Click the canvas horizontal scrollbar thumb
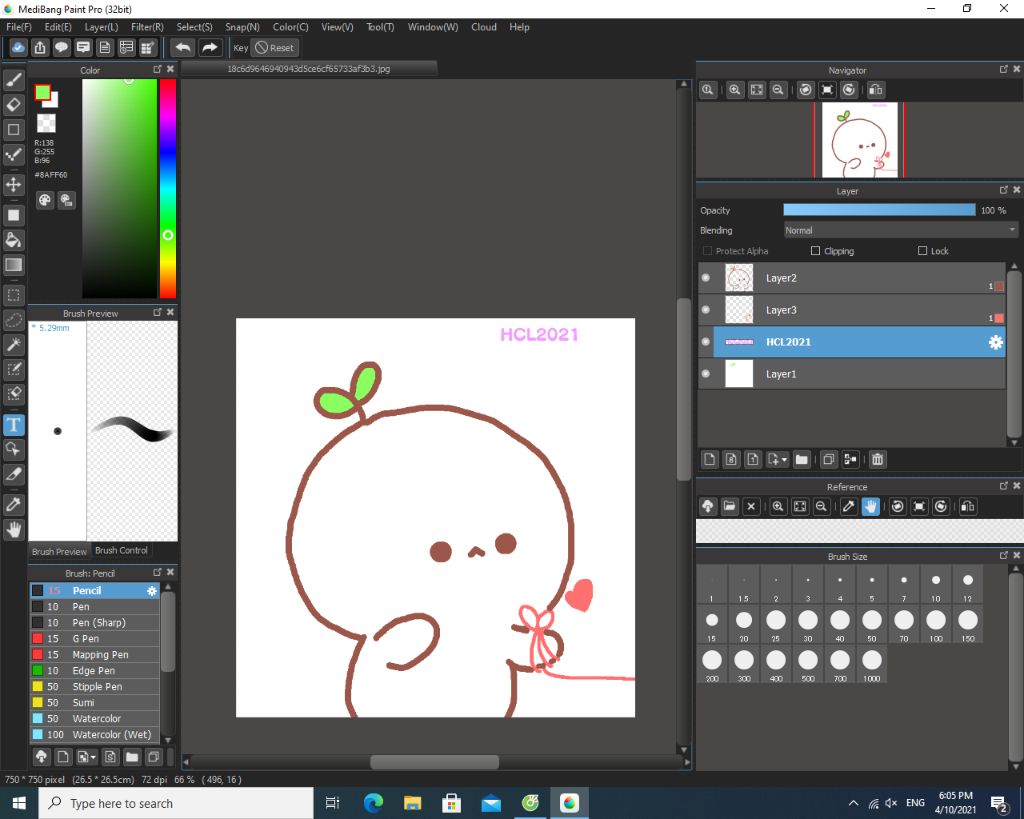Screen dimensions: 1024x819 pyautogui.click(x=434, y=762)
